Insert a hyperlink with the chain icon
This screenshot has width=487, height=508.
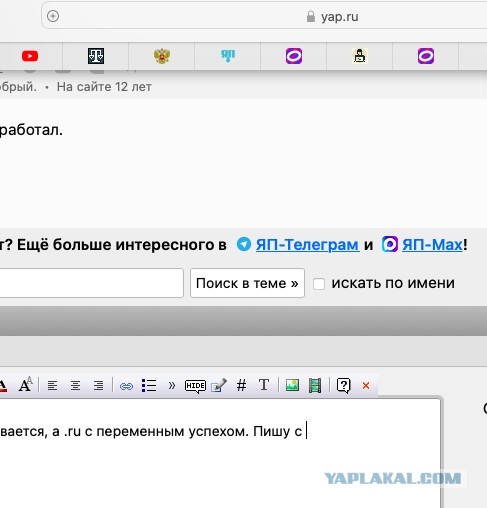tap(126, 386)
